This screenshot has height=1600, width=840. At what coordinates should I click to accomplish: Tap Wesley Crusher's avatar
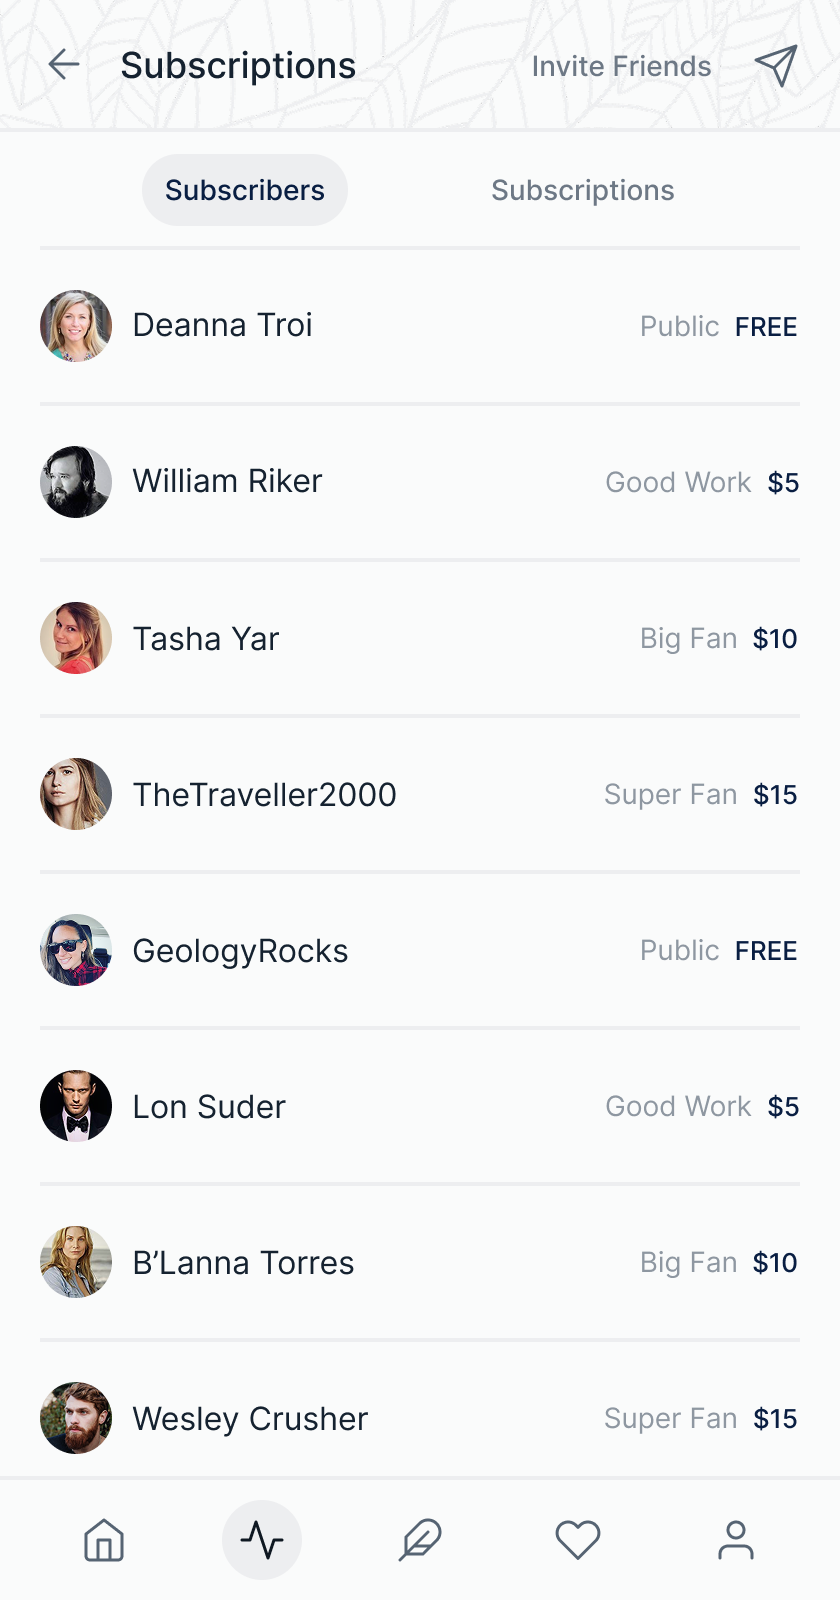click(x=76, y=1418)
